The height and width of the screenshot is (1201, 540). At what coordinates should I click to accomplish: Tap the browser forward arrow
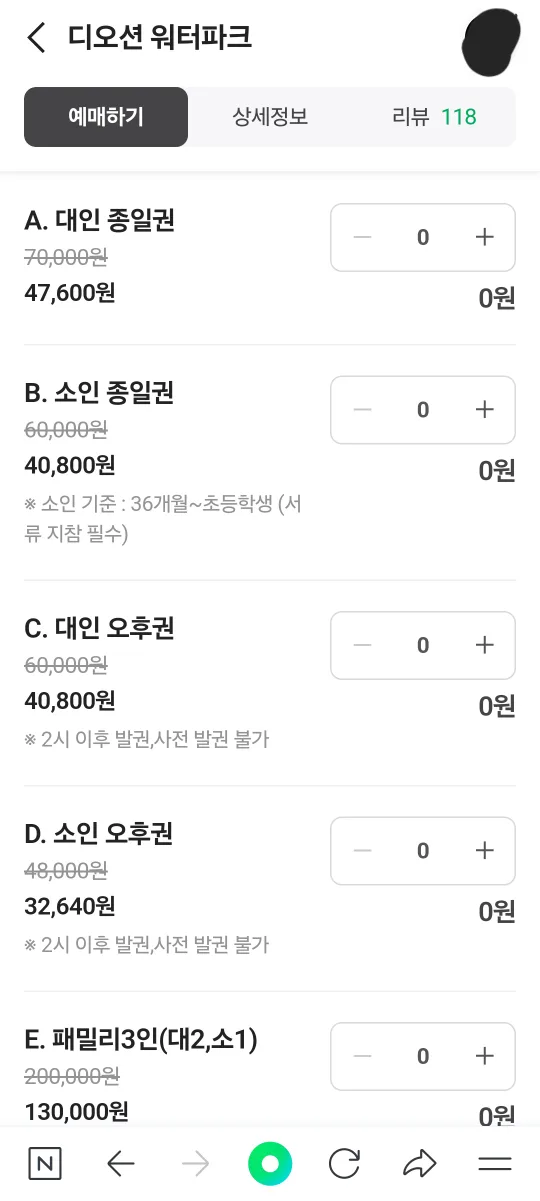[x=196, y=1163]
